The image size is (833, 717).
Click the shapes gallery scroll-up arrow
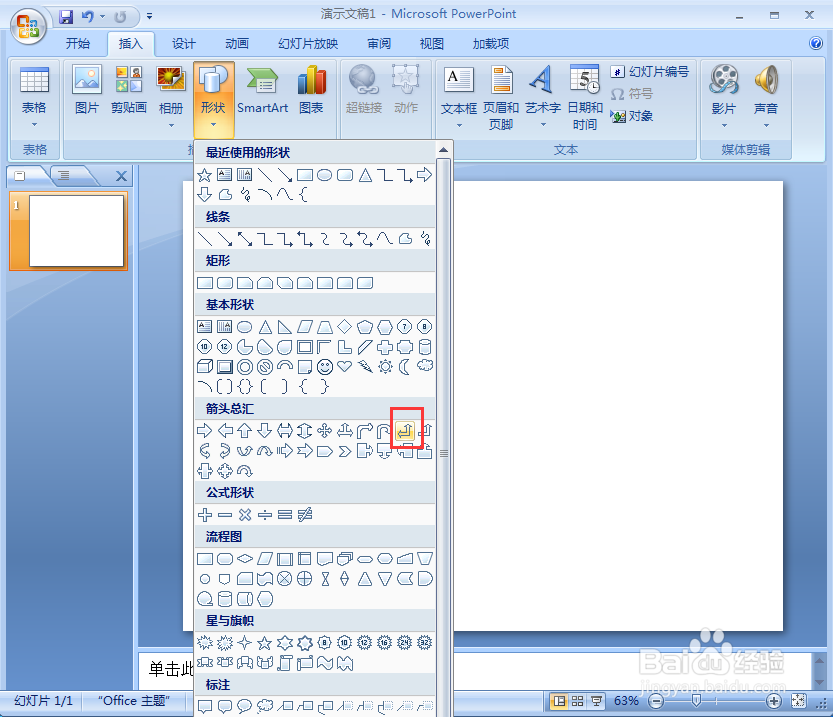[x=444, y=150]
